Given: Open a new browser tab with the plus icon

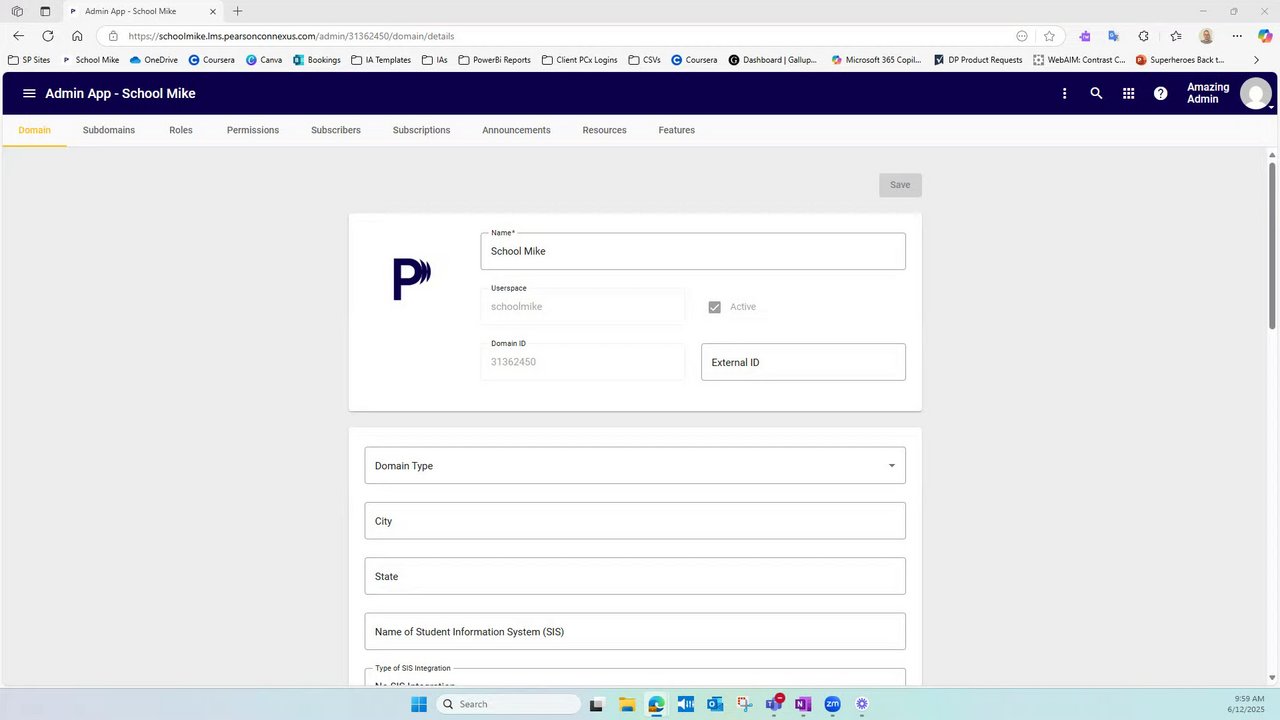Looking at the screenshot, I should 237,11.
